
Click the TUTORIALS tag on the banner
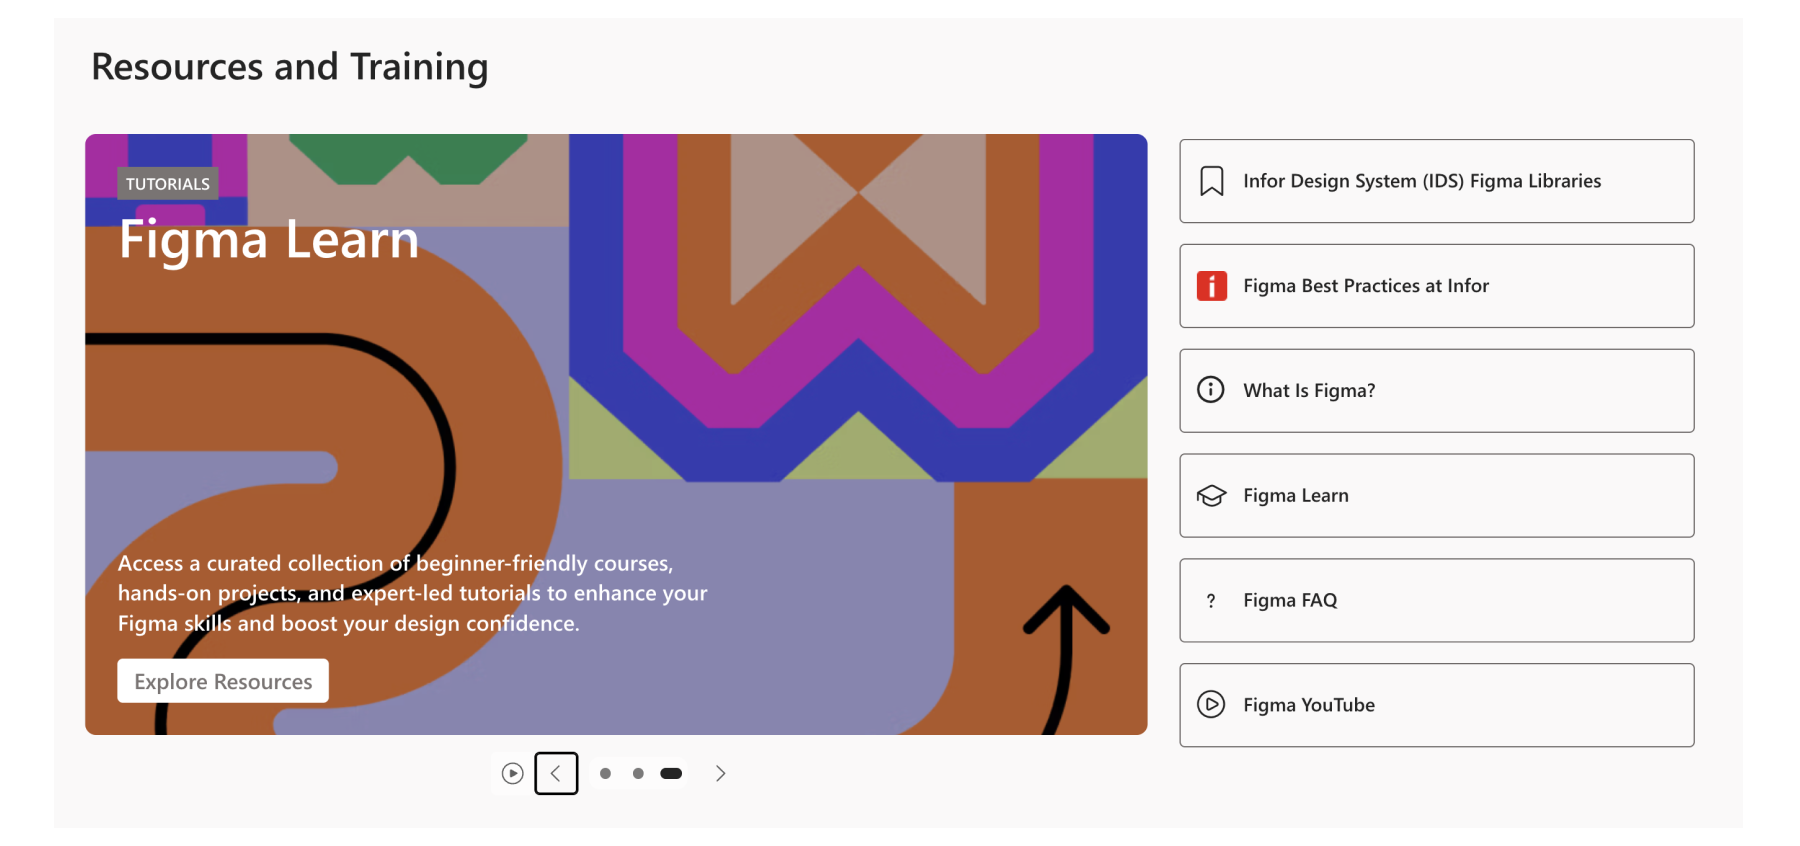click(x=168, y=184)
